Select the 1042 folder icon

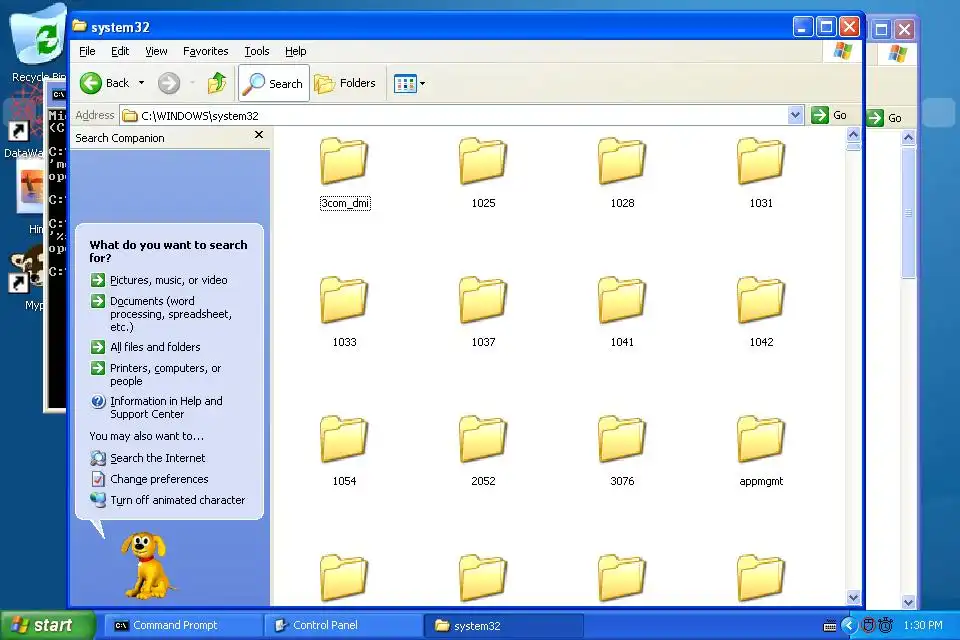(761, 299)
